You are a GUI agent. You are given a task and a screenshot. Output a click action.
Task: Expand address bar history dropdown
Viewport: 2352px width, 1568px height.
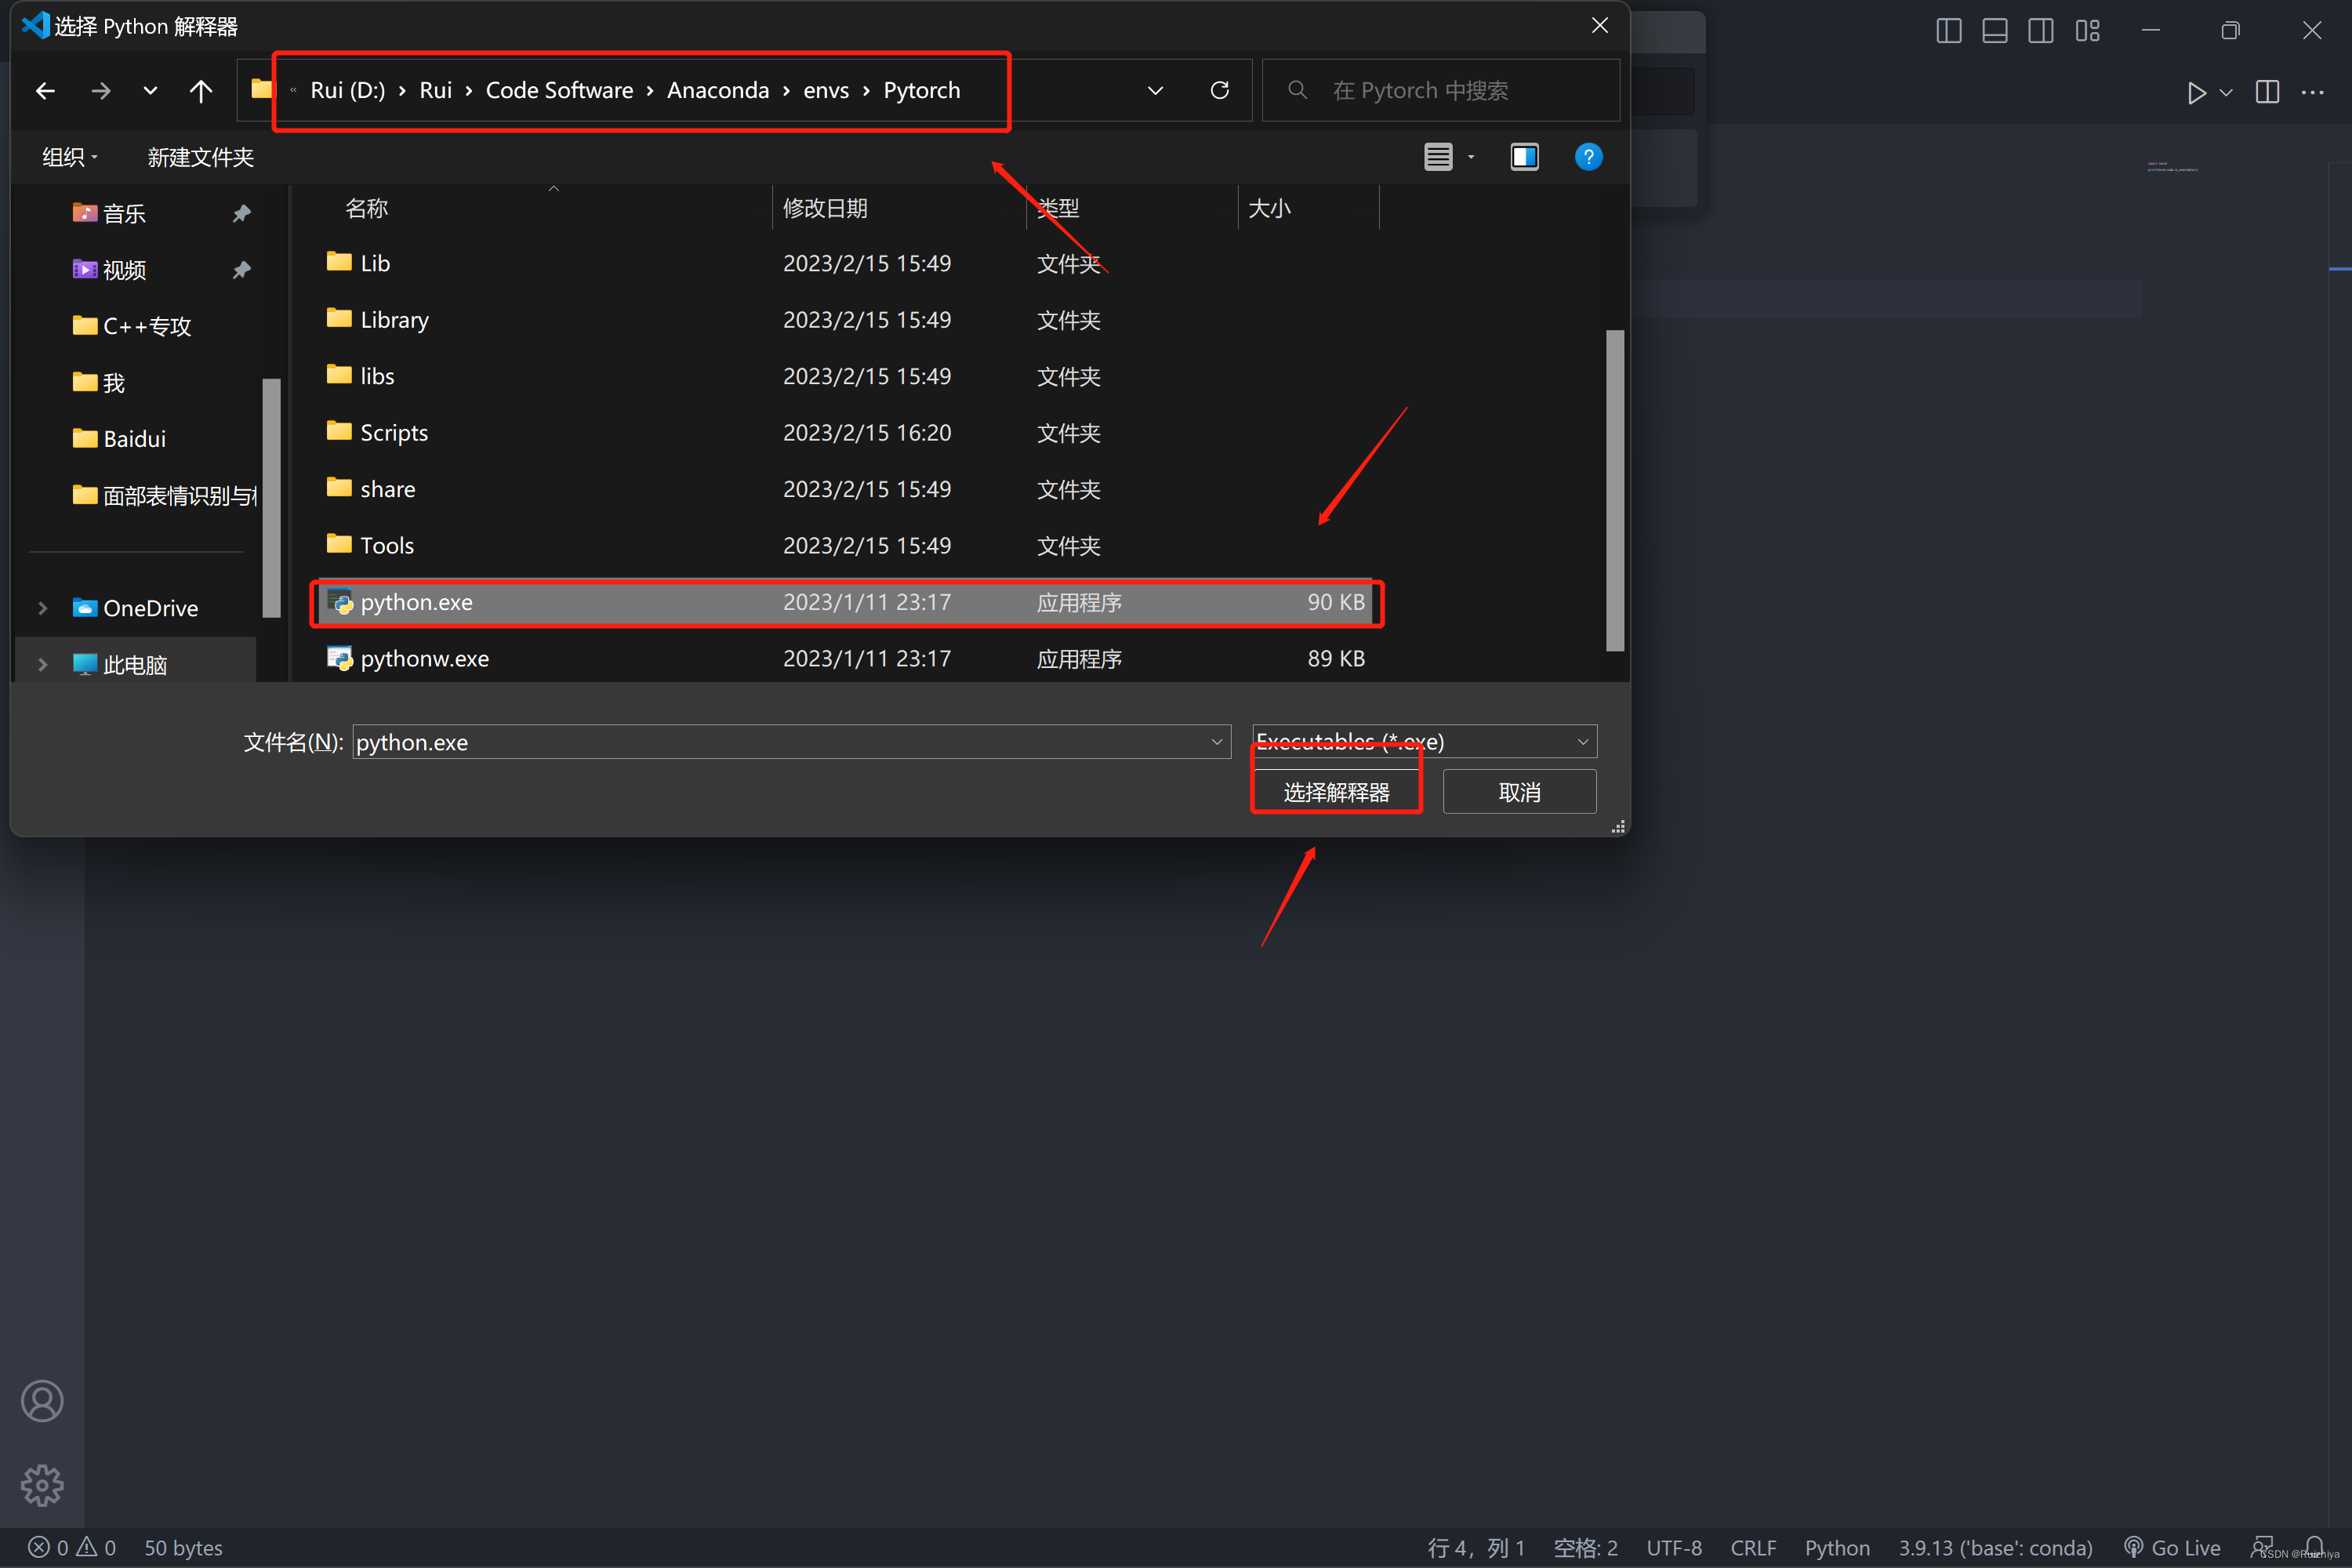click(x=1155, y=91)
